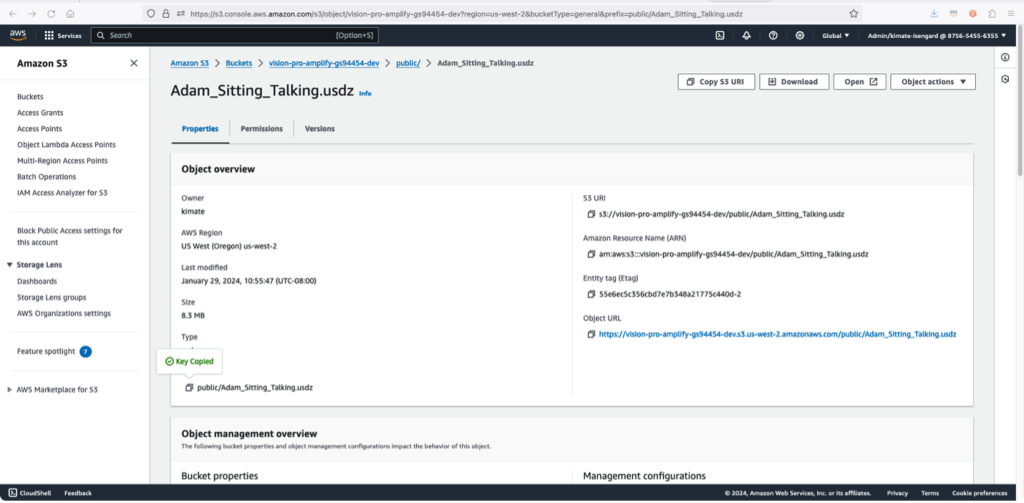
Task: Focus the AWS console Search field
Action: (234, 36)
